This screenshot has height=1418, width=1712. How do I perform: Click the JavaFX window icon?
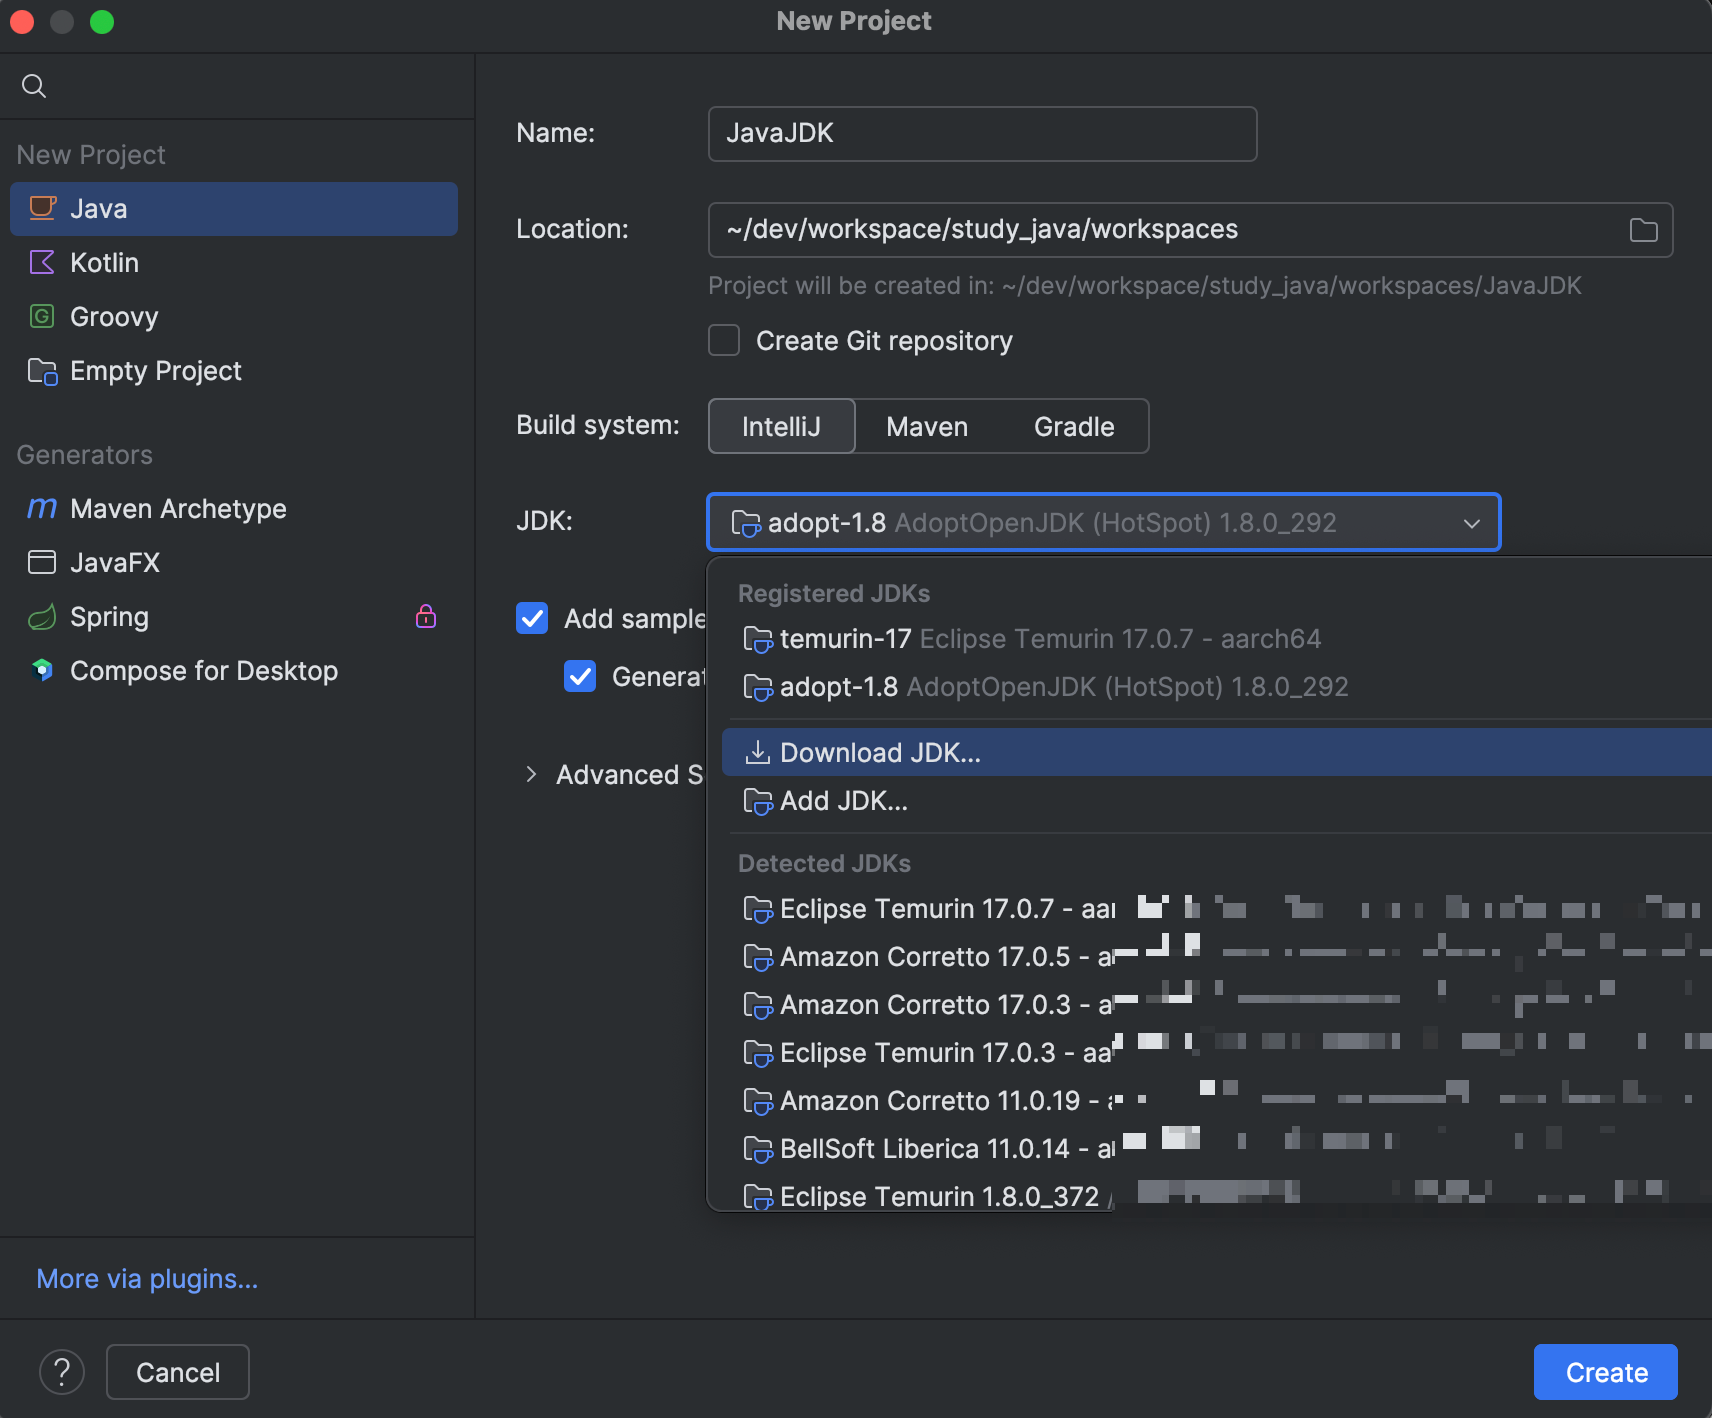(x=42, y=562)
